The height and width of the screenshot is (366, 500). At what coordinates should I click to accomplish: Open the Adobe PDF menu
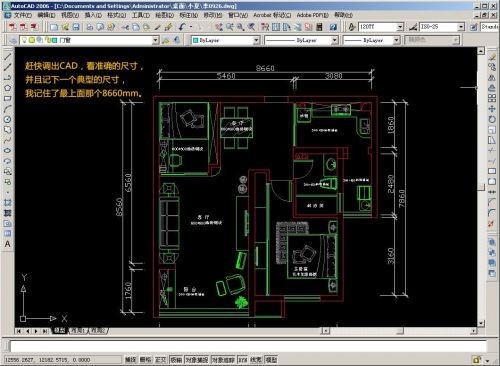click(312, 15)
